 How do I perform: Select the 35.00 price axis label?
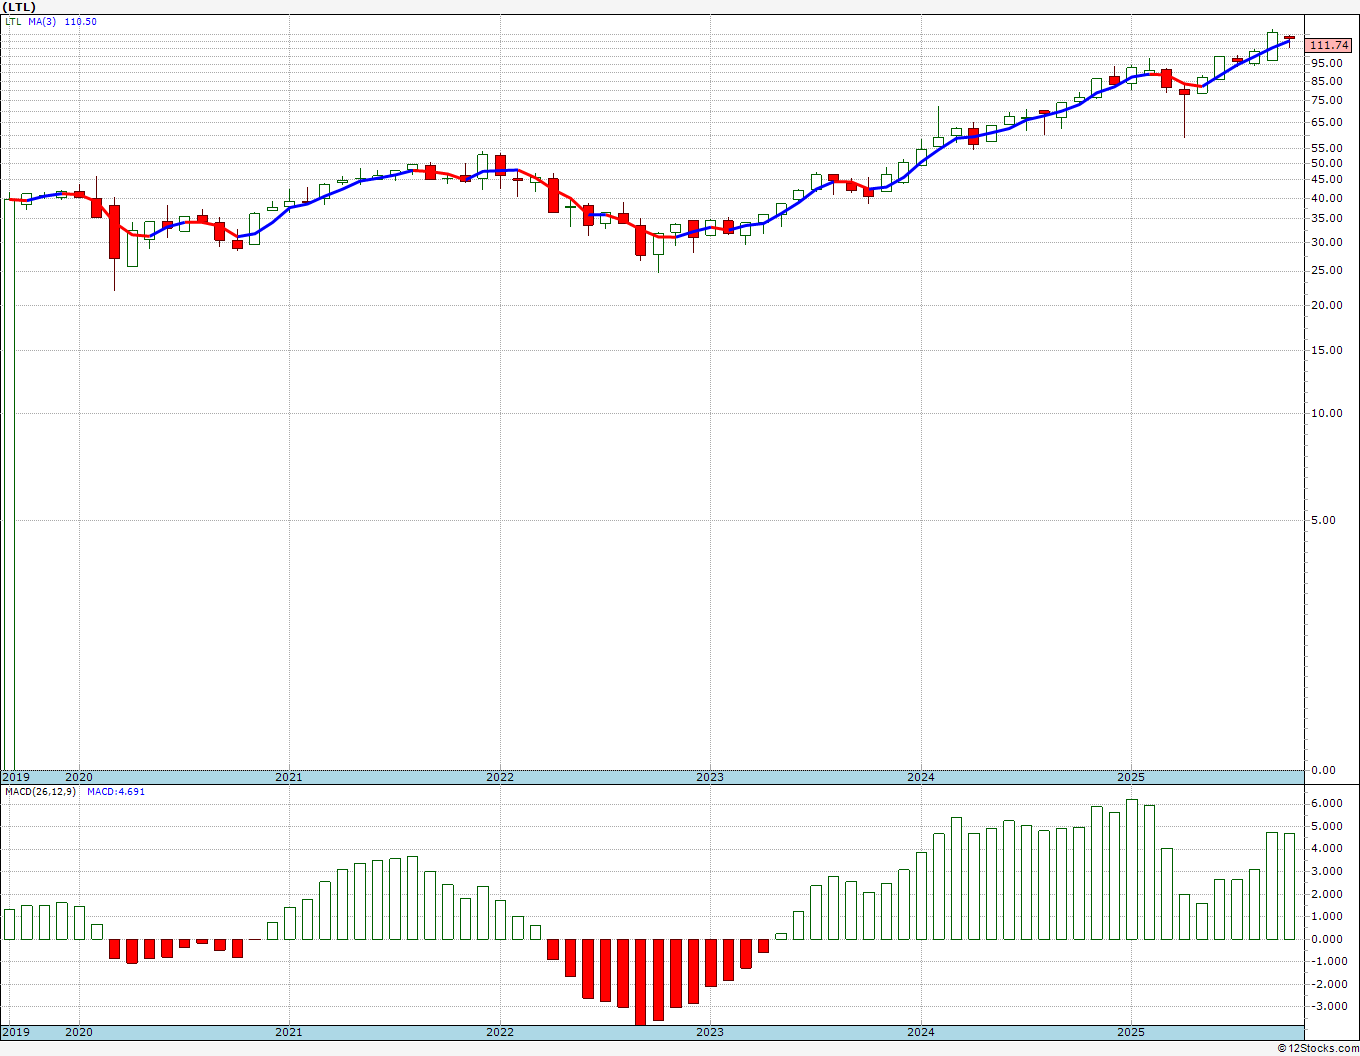click(1325, 218)
